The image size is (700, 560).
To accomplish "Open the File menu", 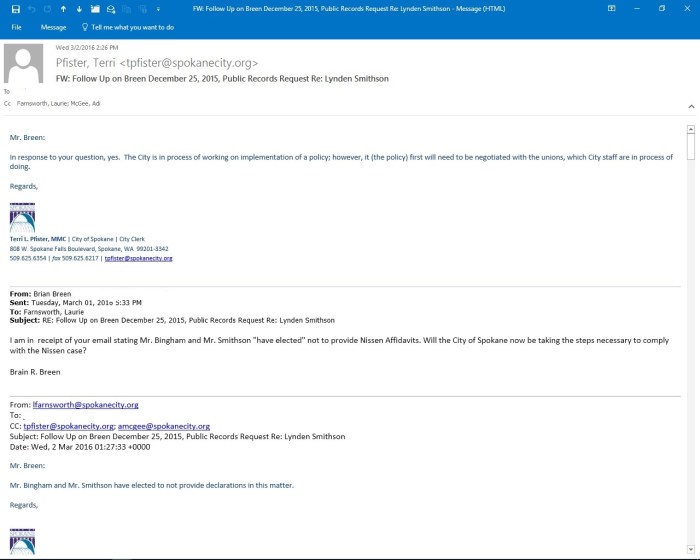I will coord(17,27).
